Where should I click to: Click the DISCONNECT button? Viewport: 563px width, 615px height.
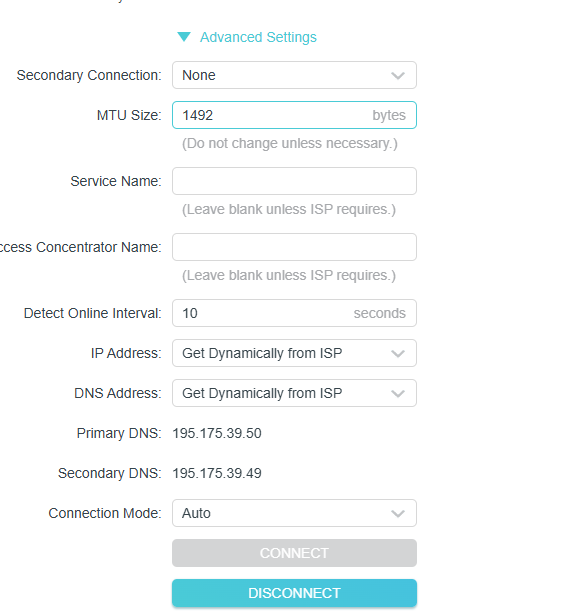(x=294, y=593)
